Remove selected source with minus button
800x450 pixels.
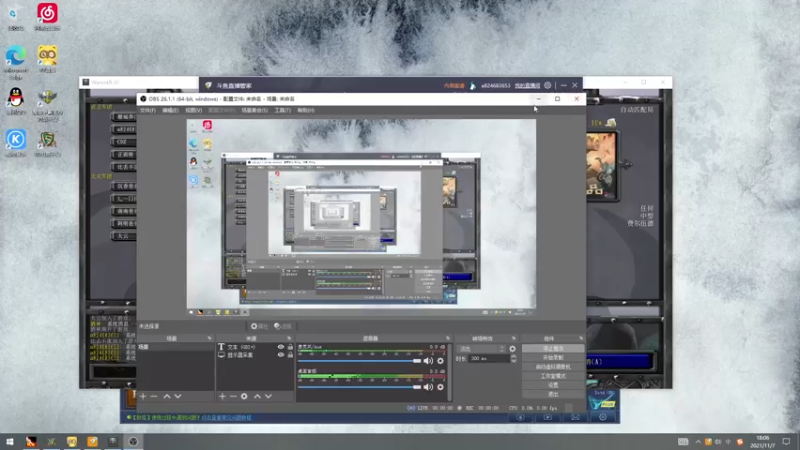233,396
